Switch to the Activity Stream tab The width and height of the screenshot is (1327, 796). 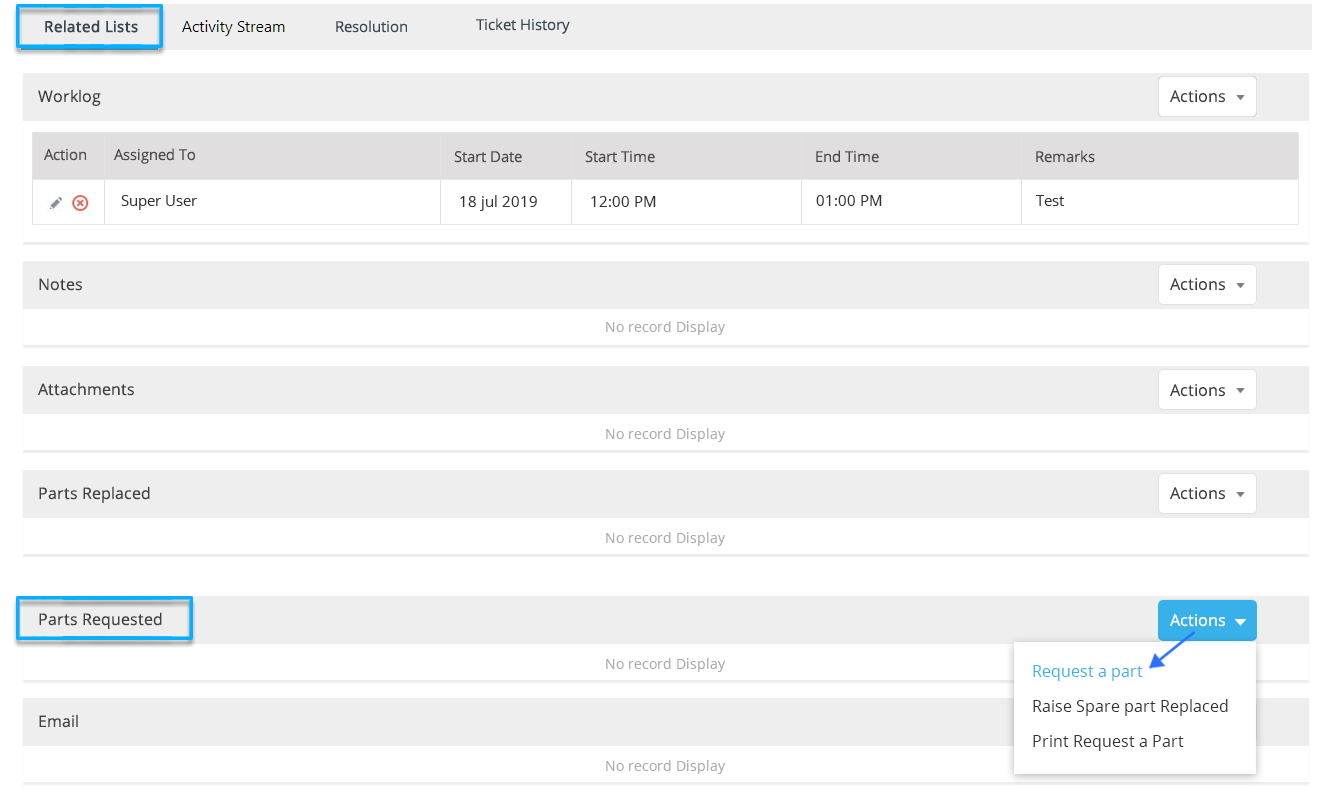pos(233,27)
